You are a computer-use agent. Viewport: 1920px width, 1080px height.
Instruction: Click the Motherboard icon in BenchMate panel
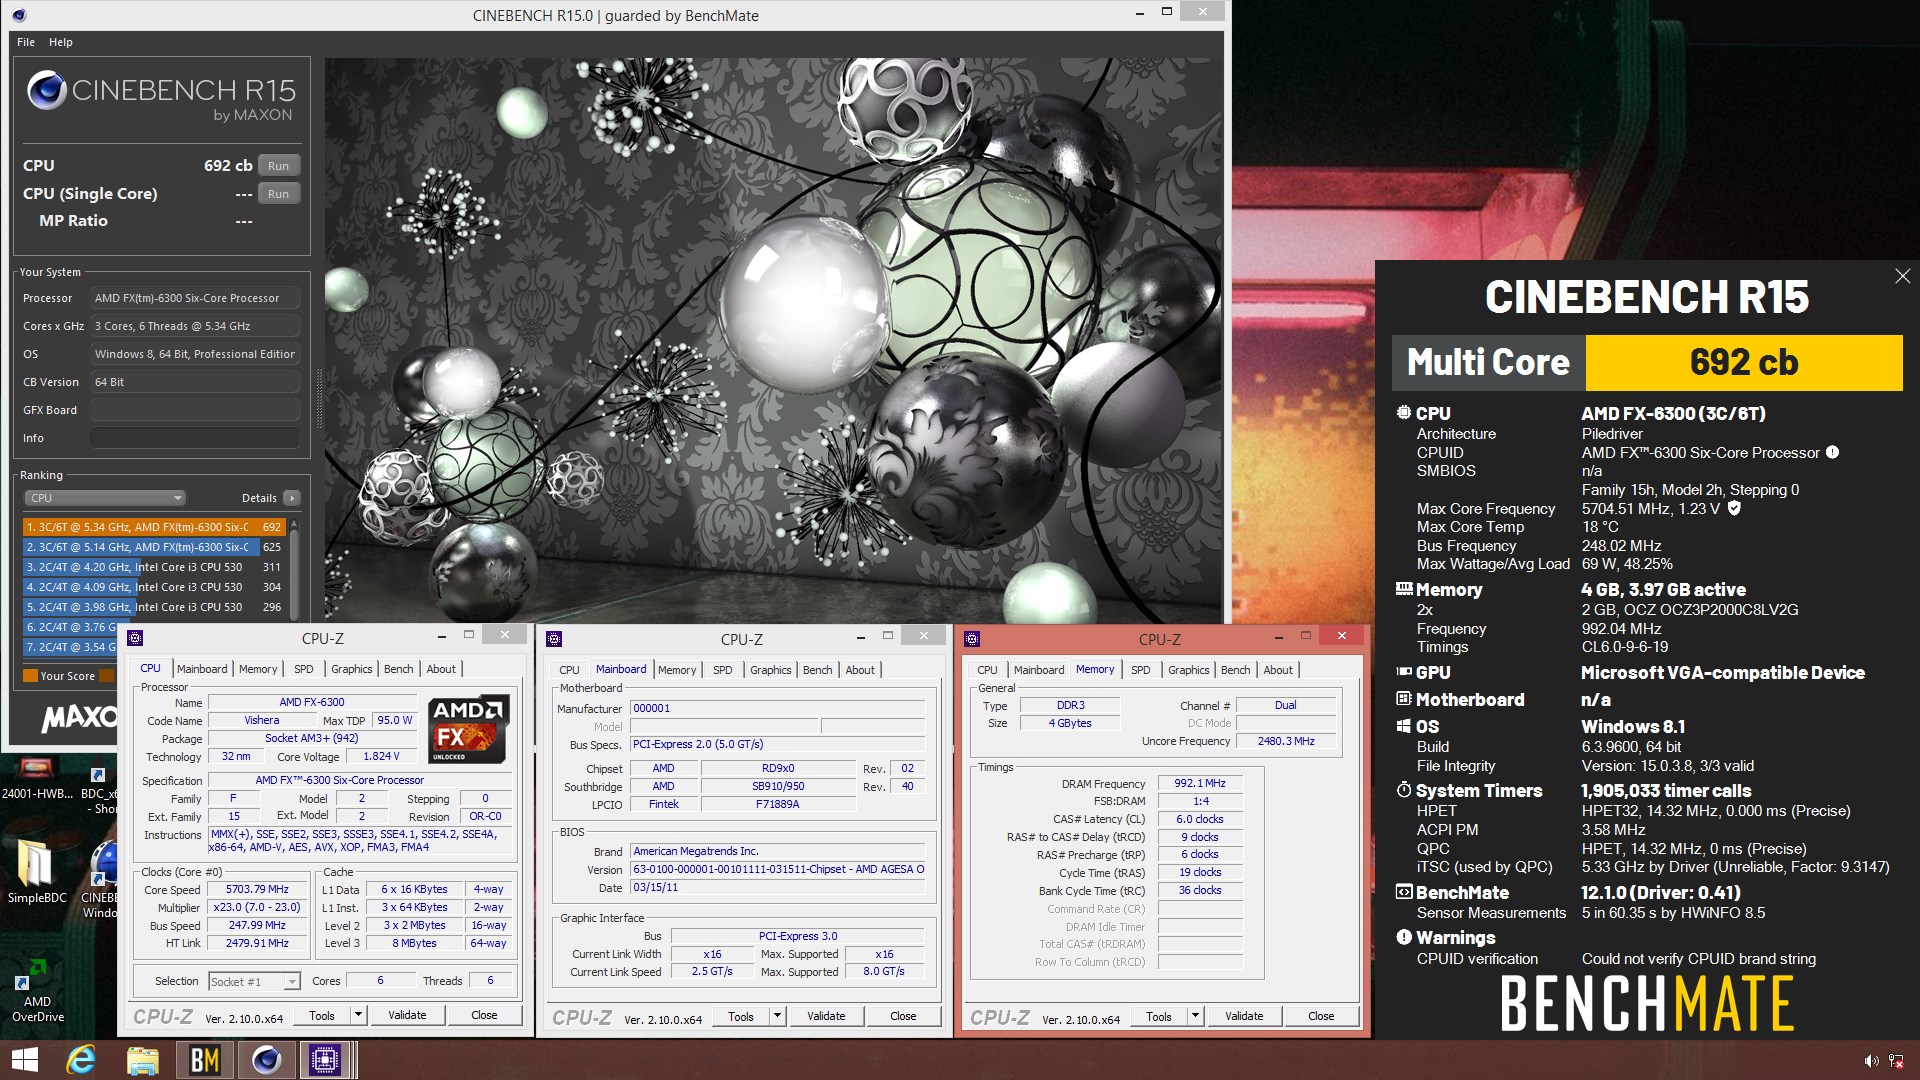coord(1404,699)
